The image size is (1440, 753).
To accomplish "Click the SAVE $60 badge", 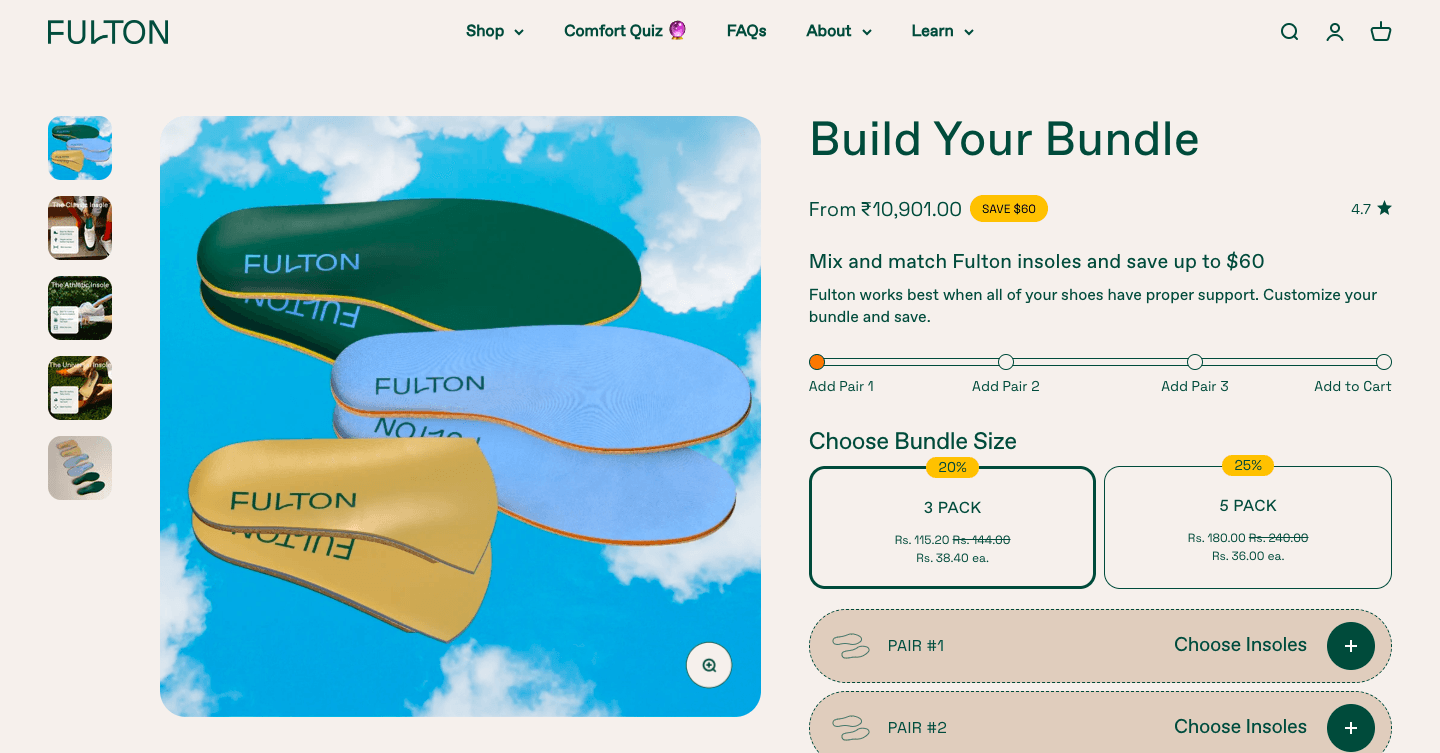I will [1009, 209].
